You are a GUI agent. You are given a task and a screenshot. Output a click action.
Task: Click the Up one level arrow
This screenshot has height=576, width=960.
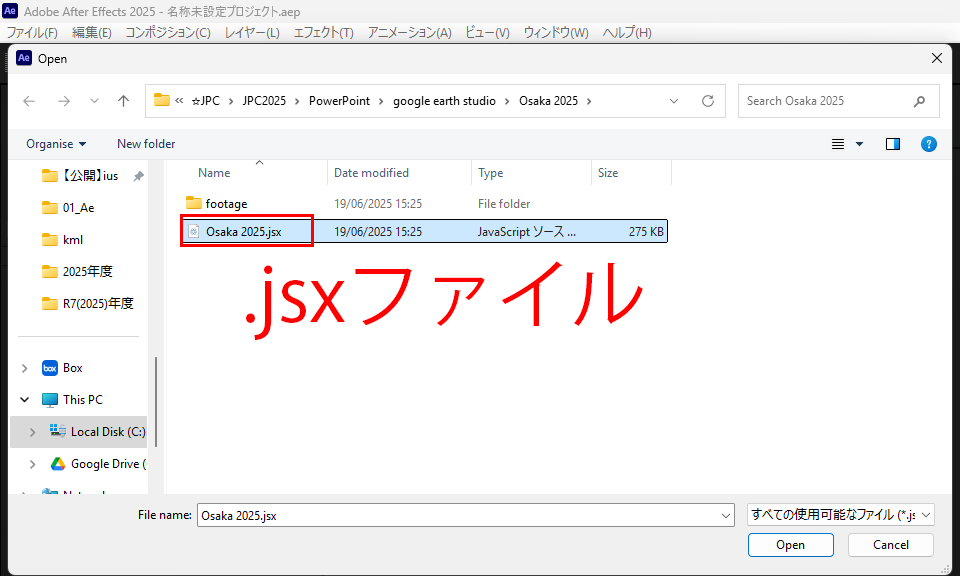coord(123,101)
